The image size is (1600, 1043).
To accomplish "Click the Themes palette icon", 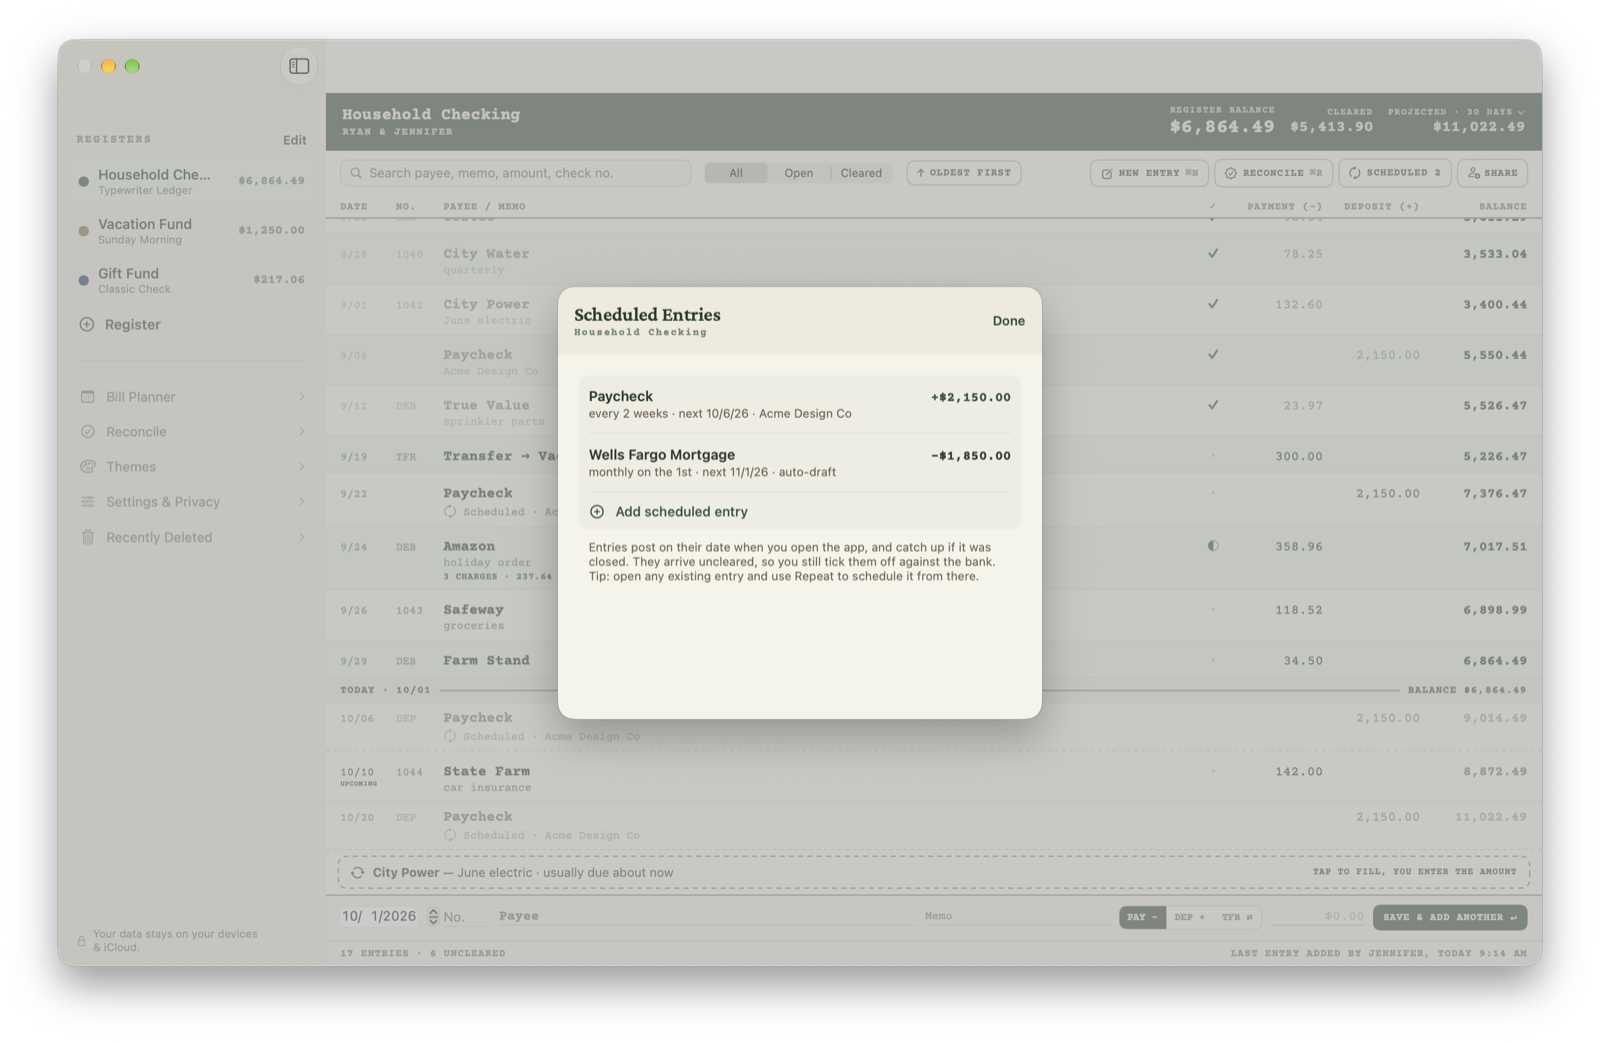I will click(87, 467).
